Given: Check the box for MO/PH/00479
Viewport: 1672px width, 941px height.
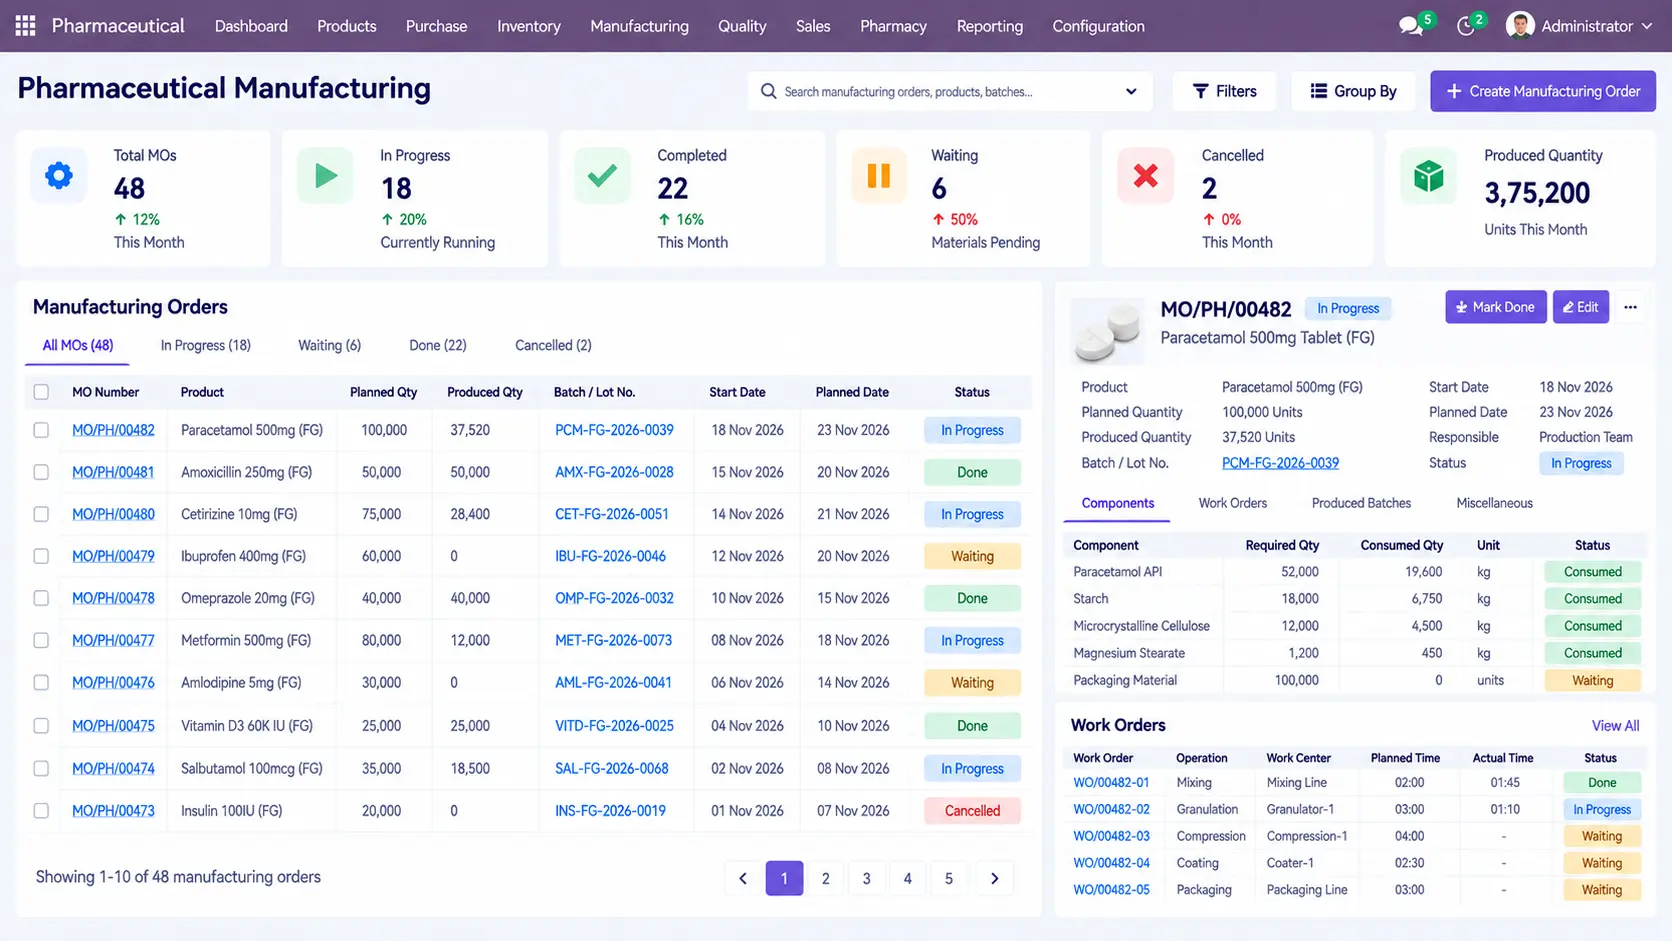Looking at the screenshot, I should (x=41, y=556).
